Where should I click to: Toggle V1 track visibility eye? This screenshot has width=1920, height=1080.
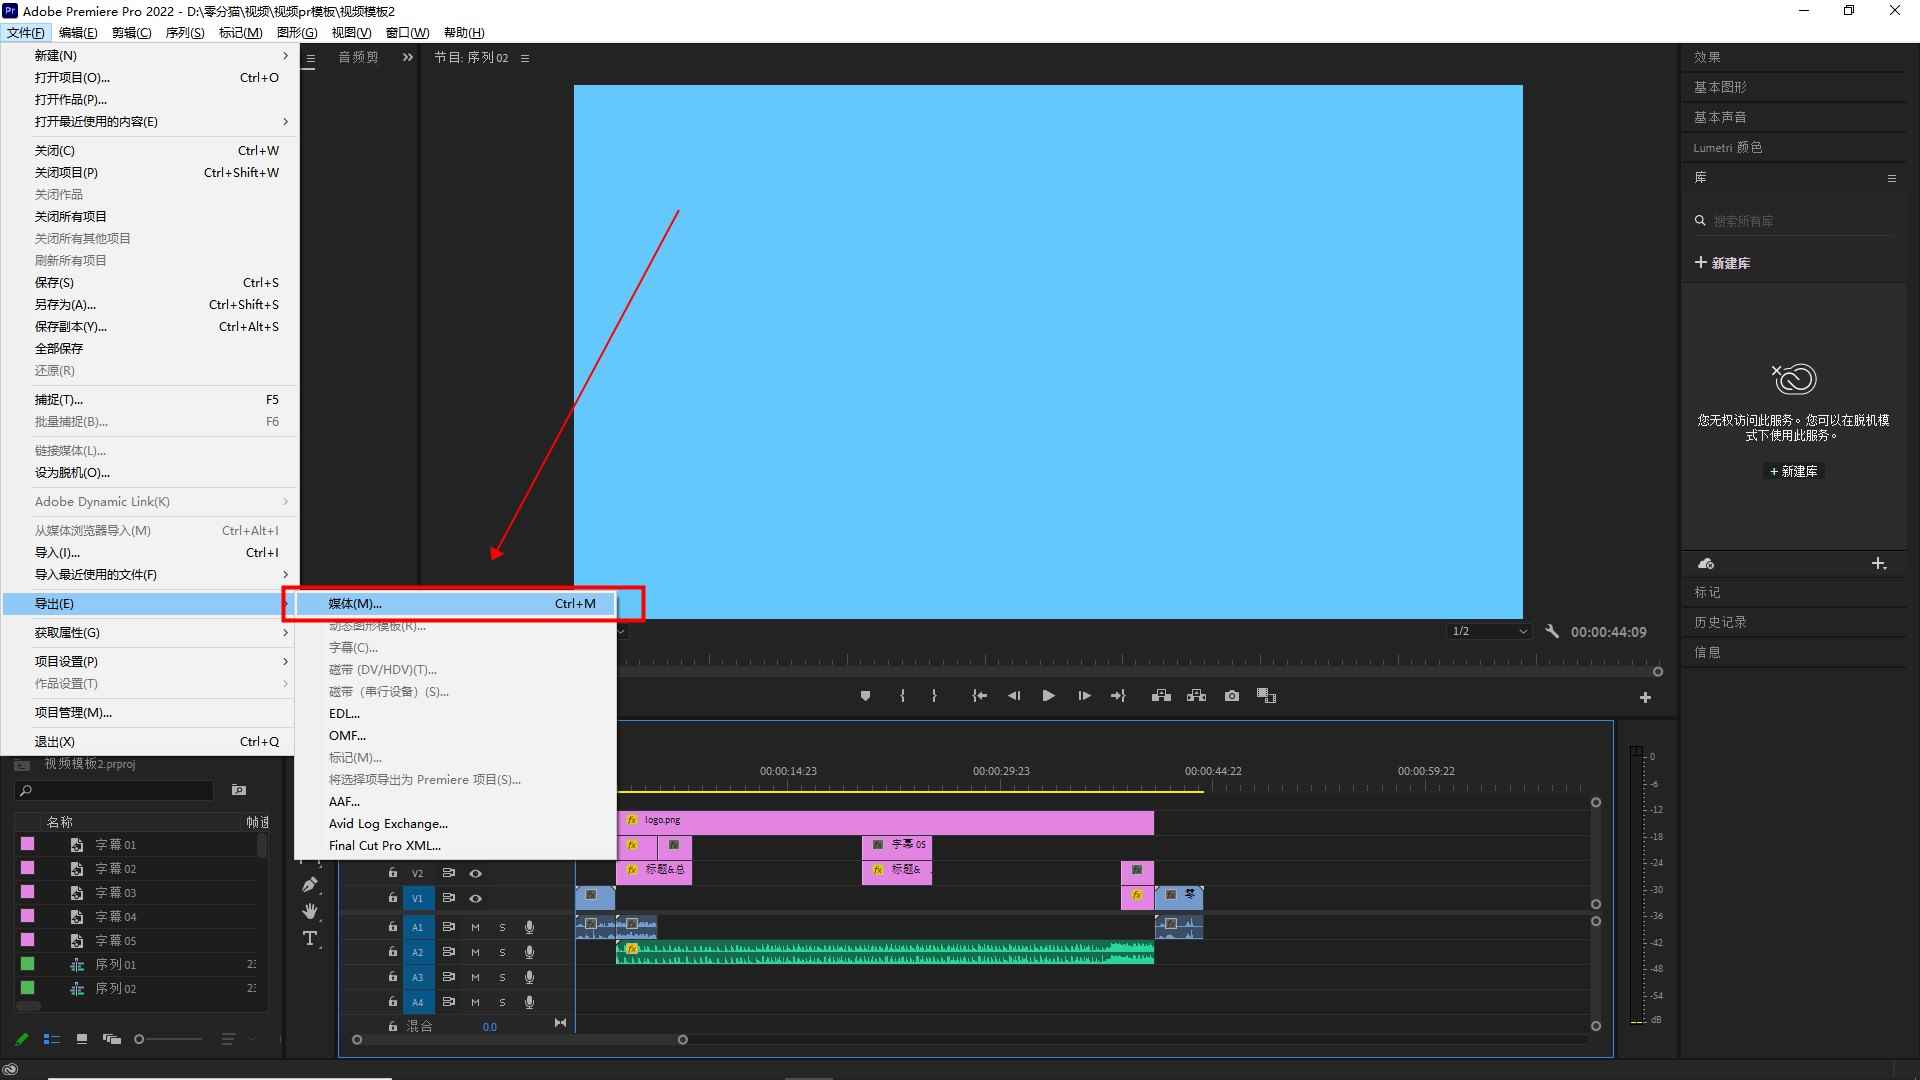coord(476,898)
